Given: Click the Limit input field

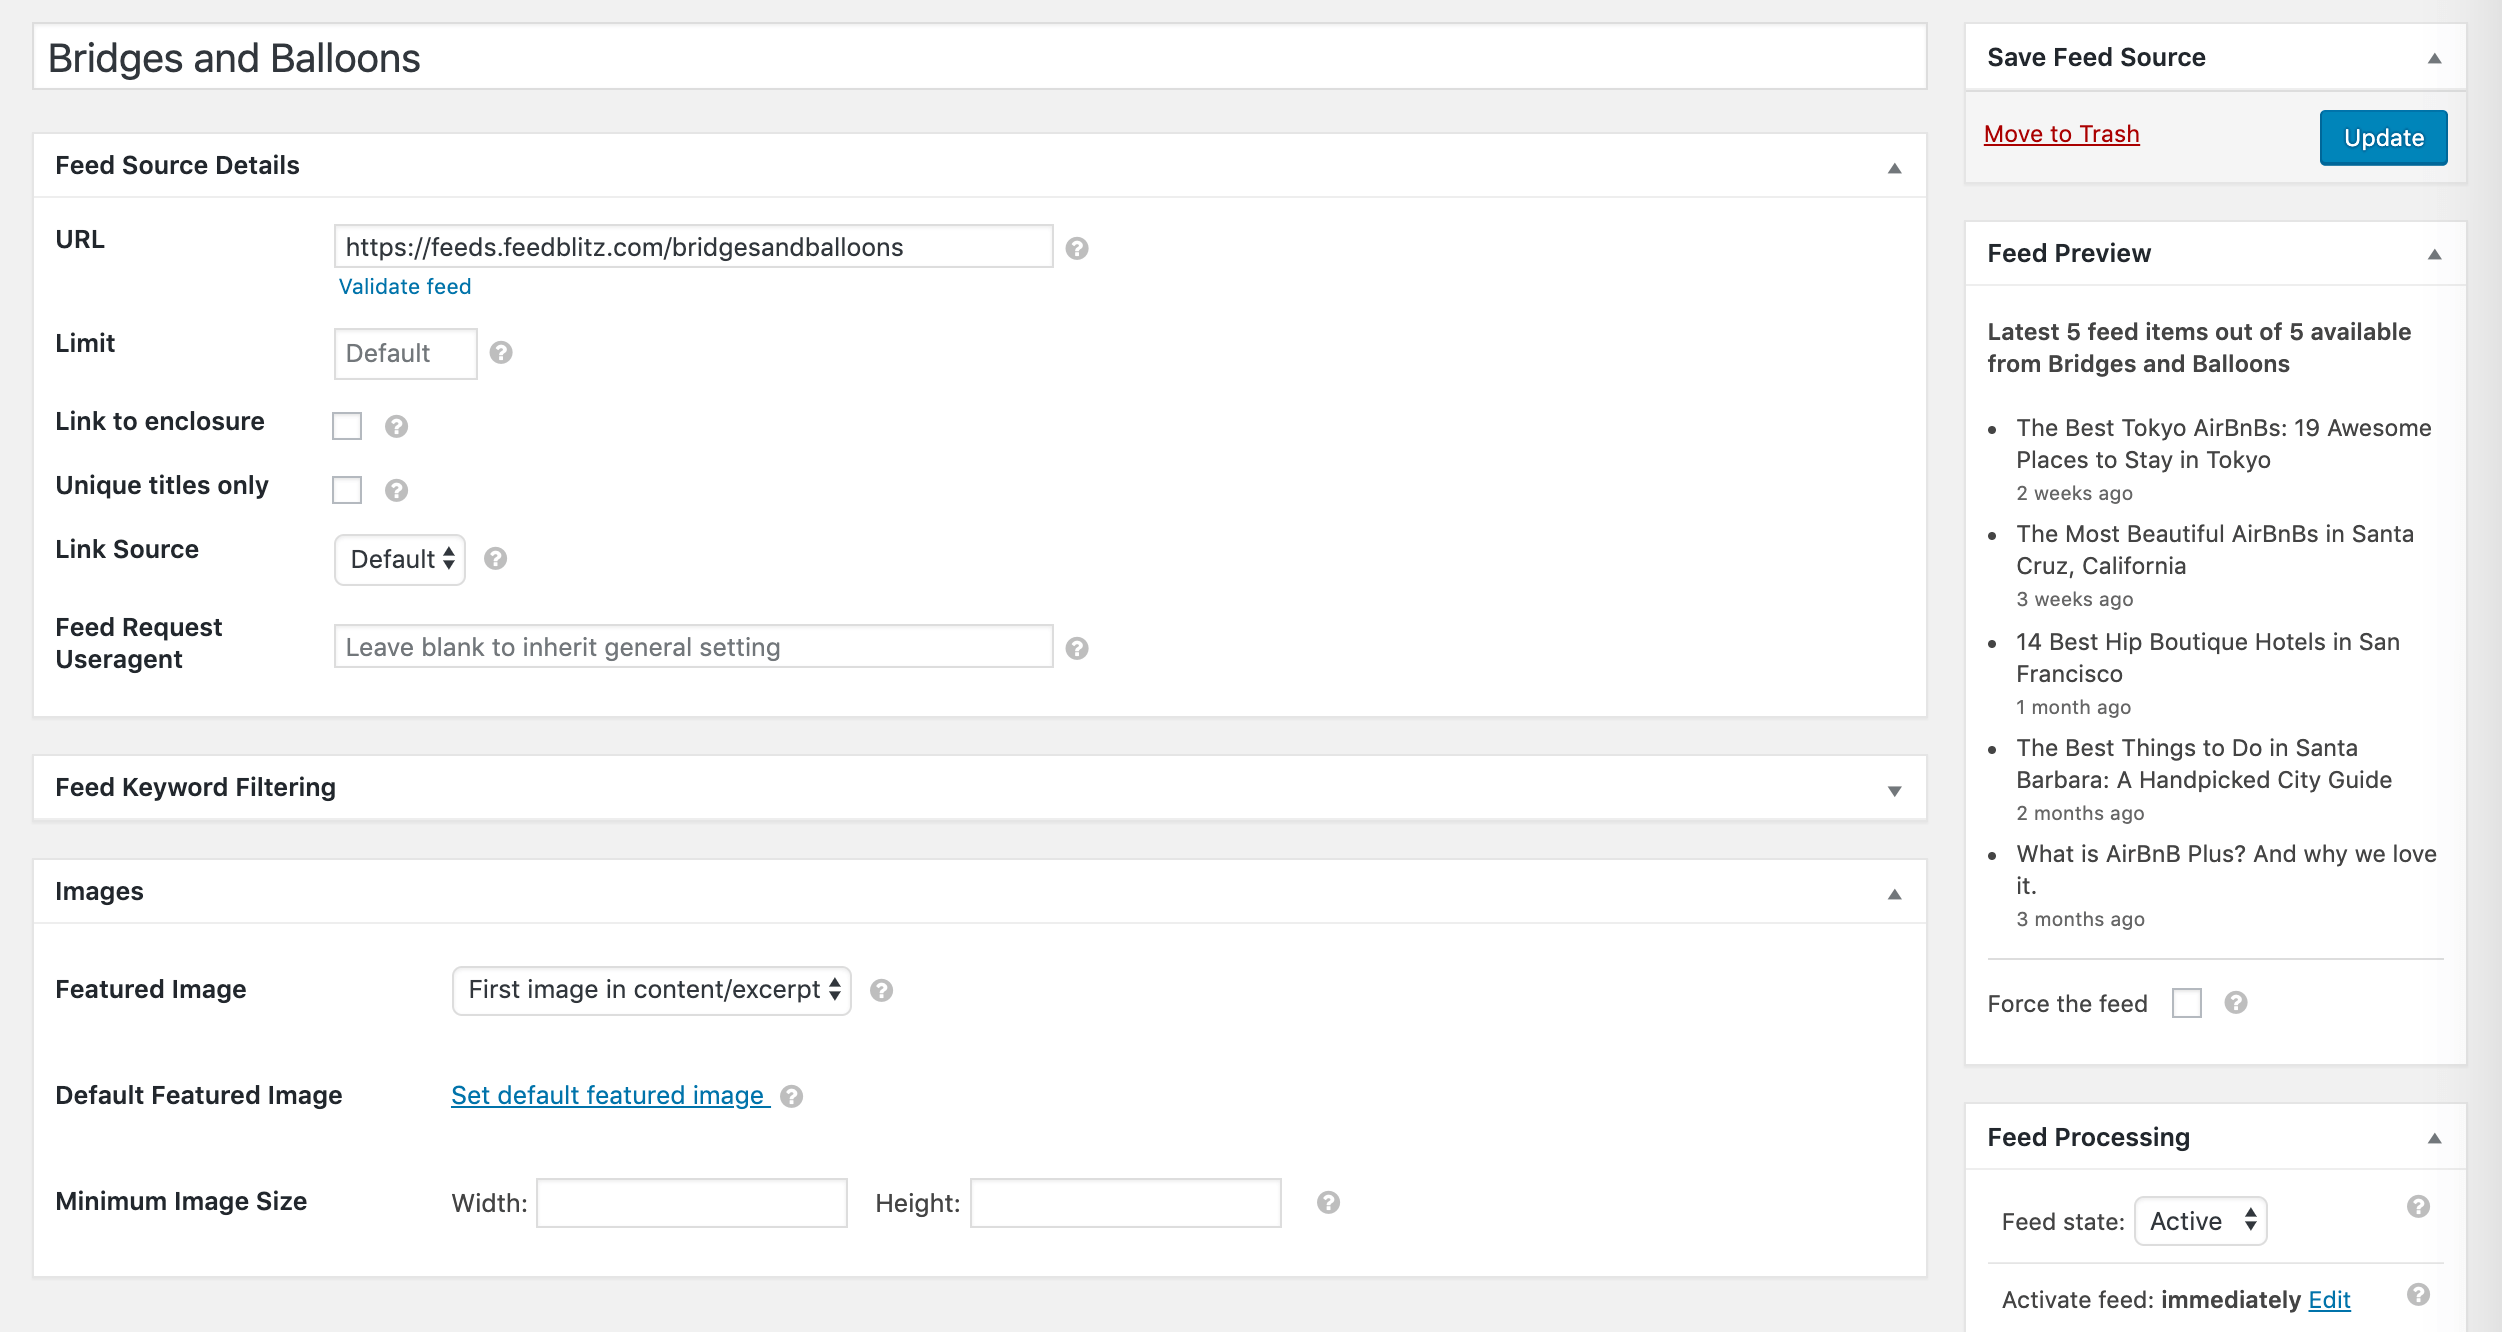Looking at the screenshot, I should click(405, 354).
